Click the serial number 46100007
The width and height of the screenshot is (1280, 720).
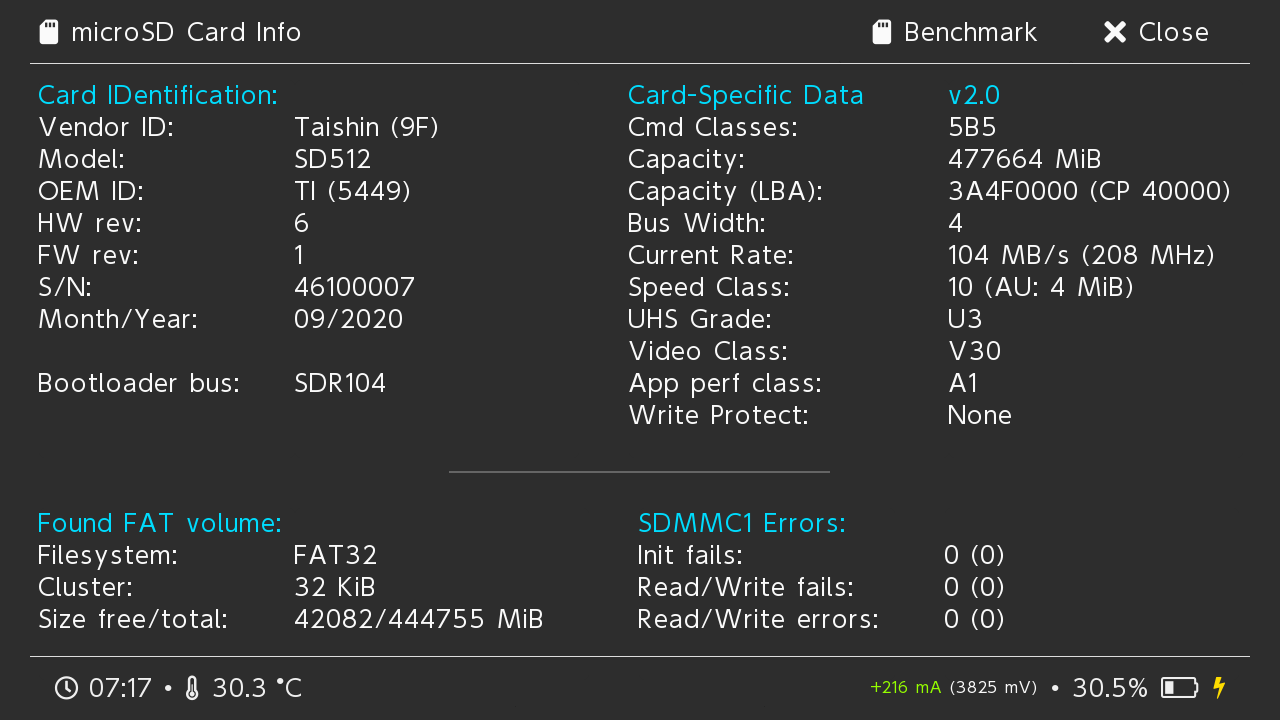tap(354, 287)
